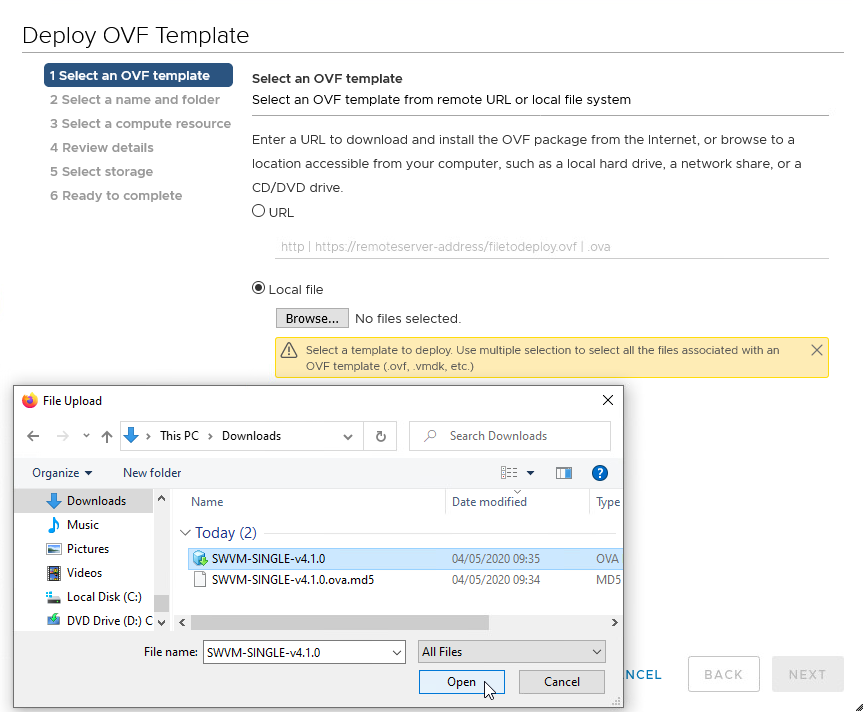
Task: Open the Organize menu
Action: click(62, 473)
